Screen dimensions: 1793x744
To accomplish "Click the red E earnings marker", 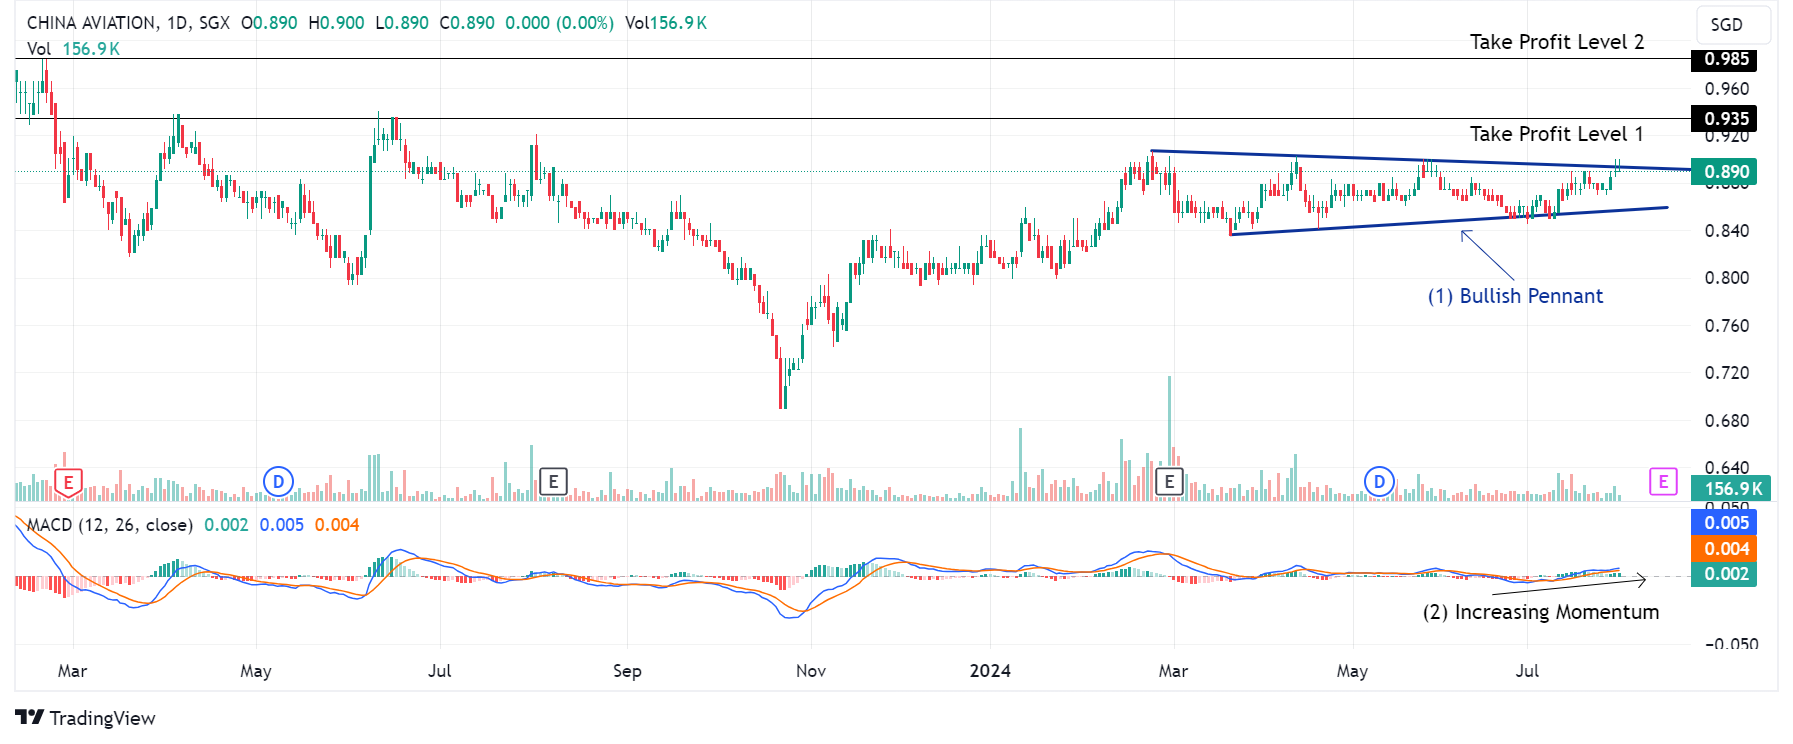I will [68, 483].
